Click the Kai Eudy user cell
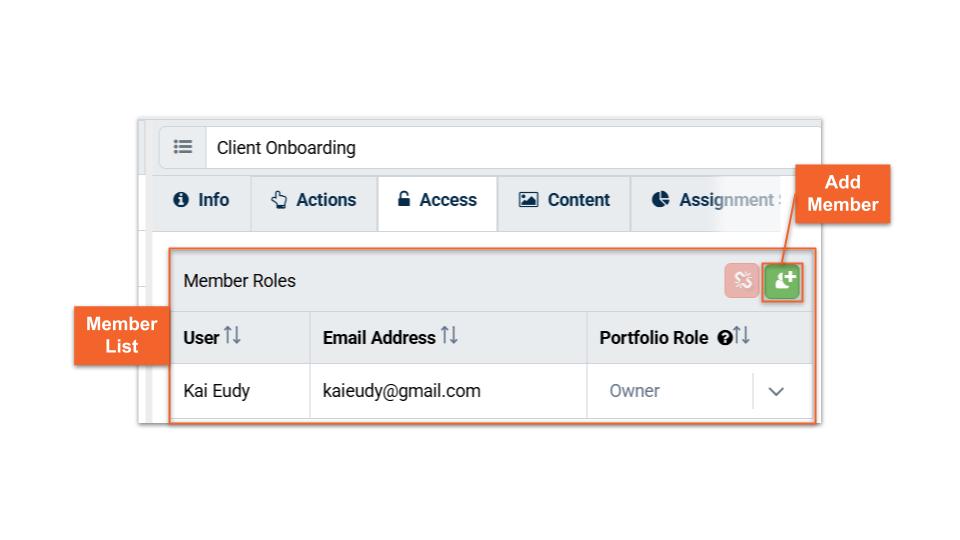 click(x=217, y=391)
